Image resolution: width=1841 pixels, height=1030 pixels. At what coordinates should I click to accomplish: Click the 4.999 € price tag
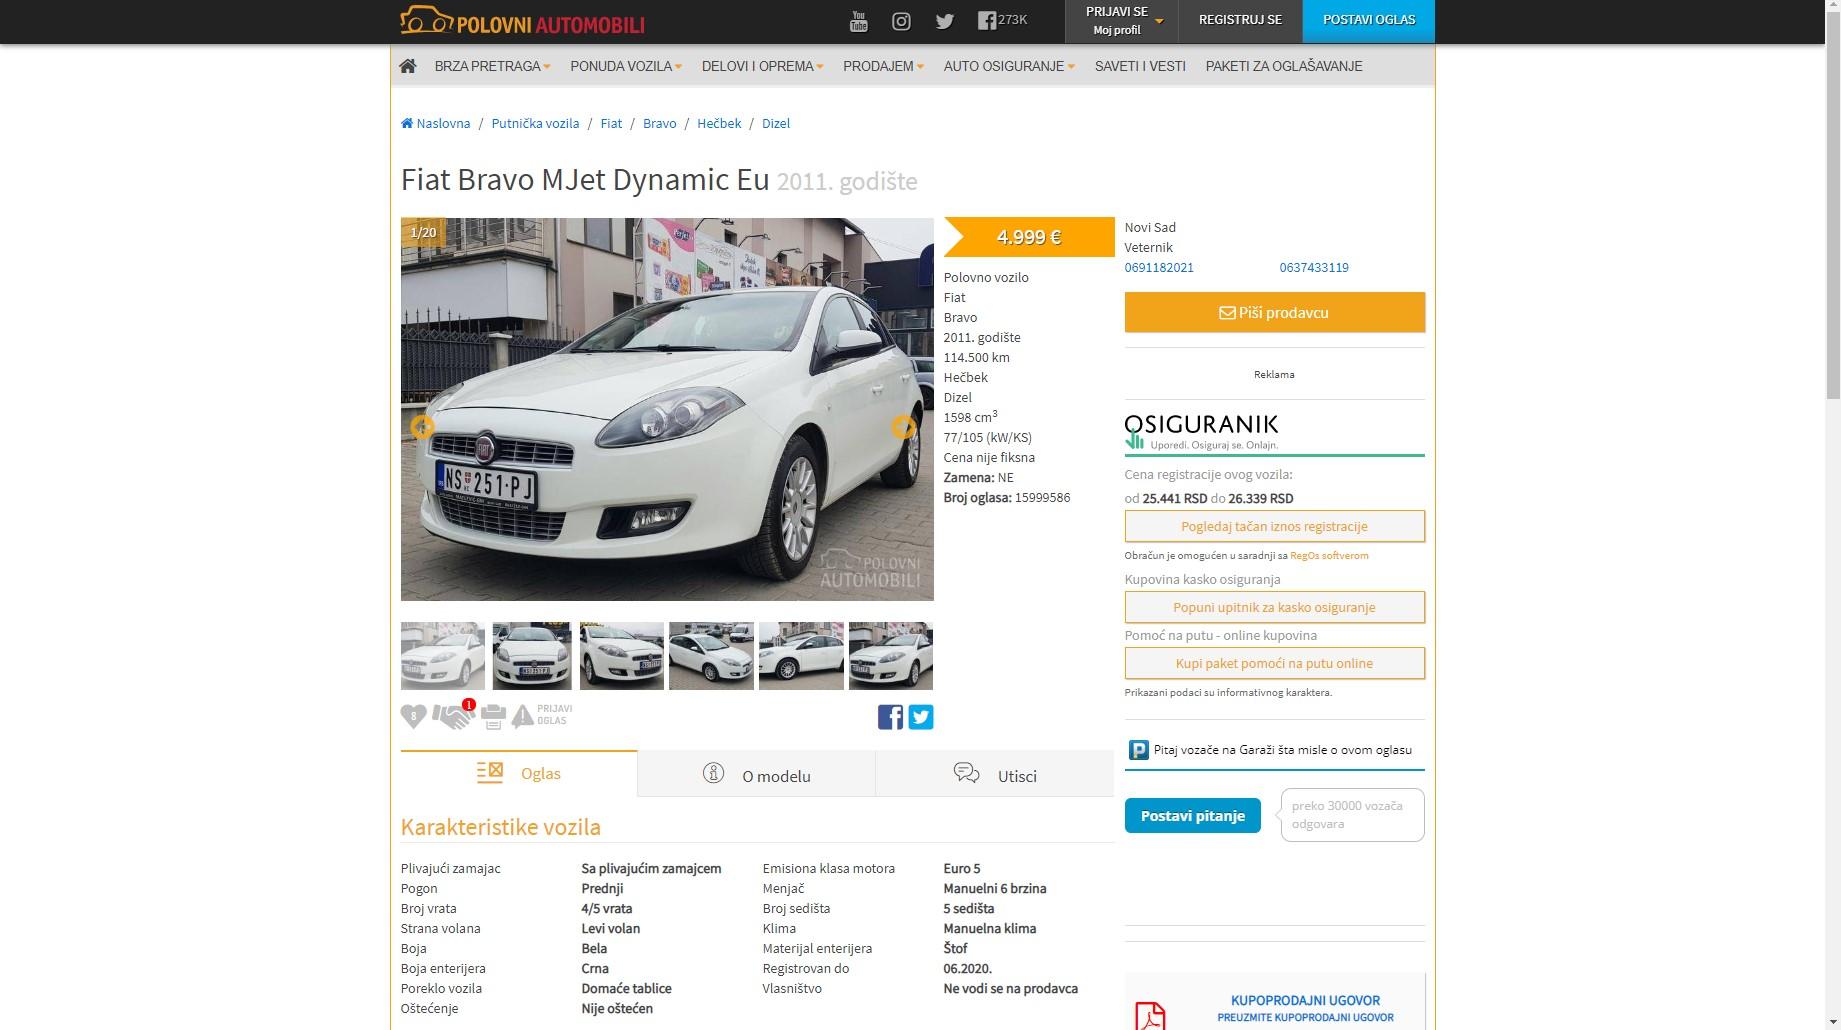[1029, 237]
